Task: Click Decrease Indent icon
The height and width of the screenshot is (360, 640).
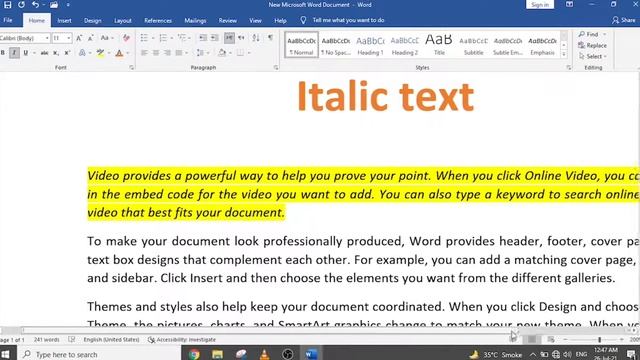Action: pyautogui.click(x=202, y=38)
